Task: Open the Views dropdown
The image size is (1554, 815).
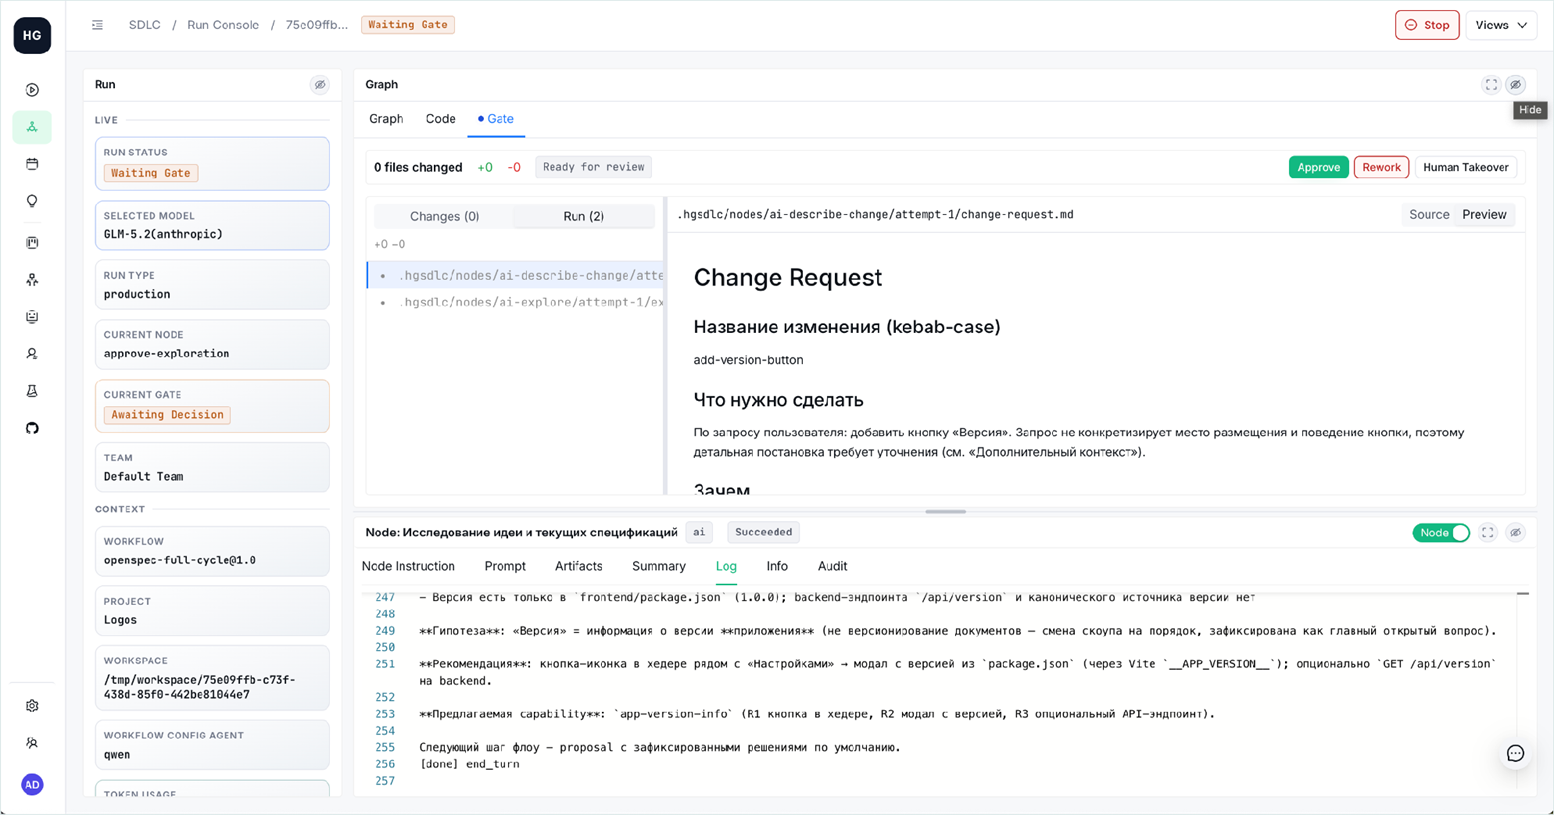Action: tap(1501, 25)
